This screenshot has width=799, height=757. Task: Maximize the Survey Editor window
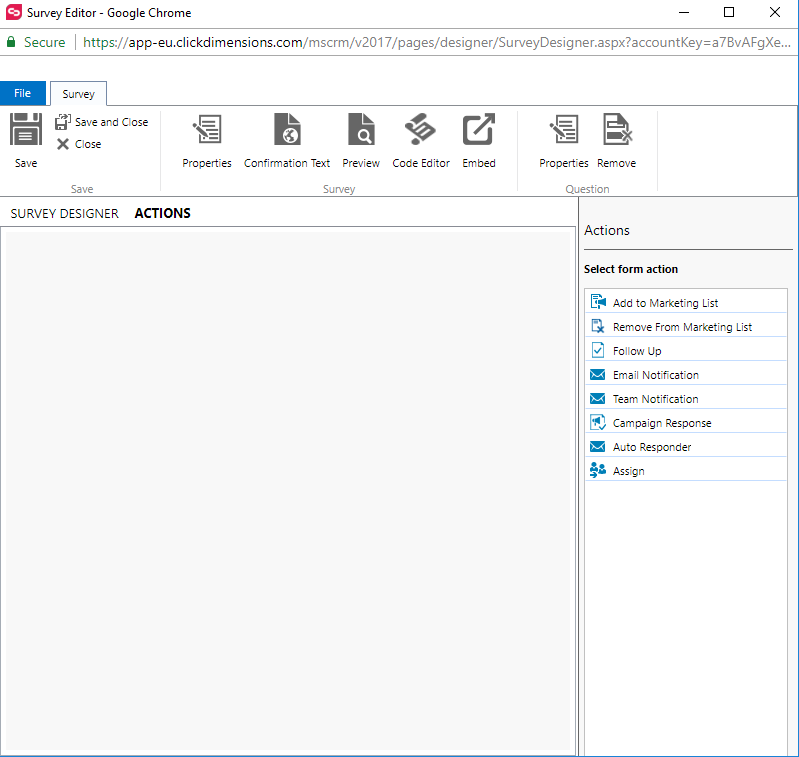pyautogui.click(x=729, y=12)
